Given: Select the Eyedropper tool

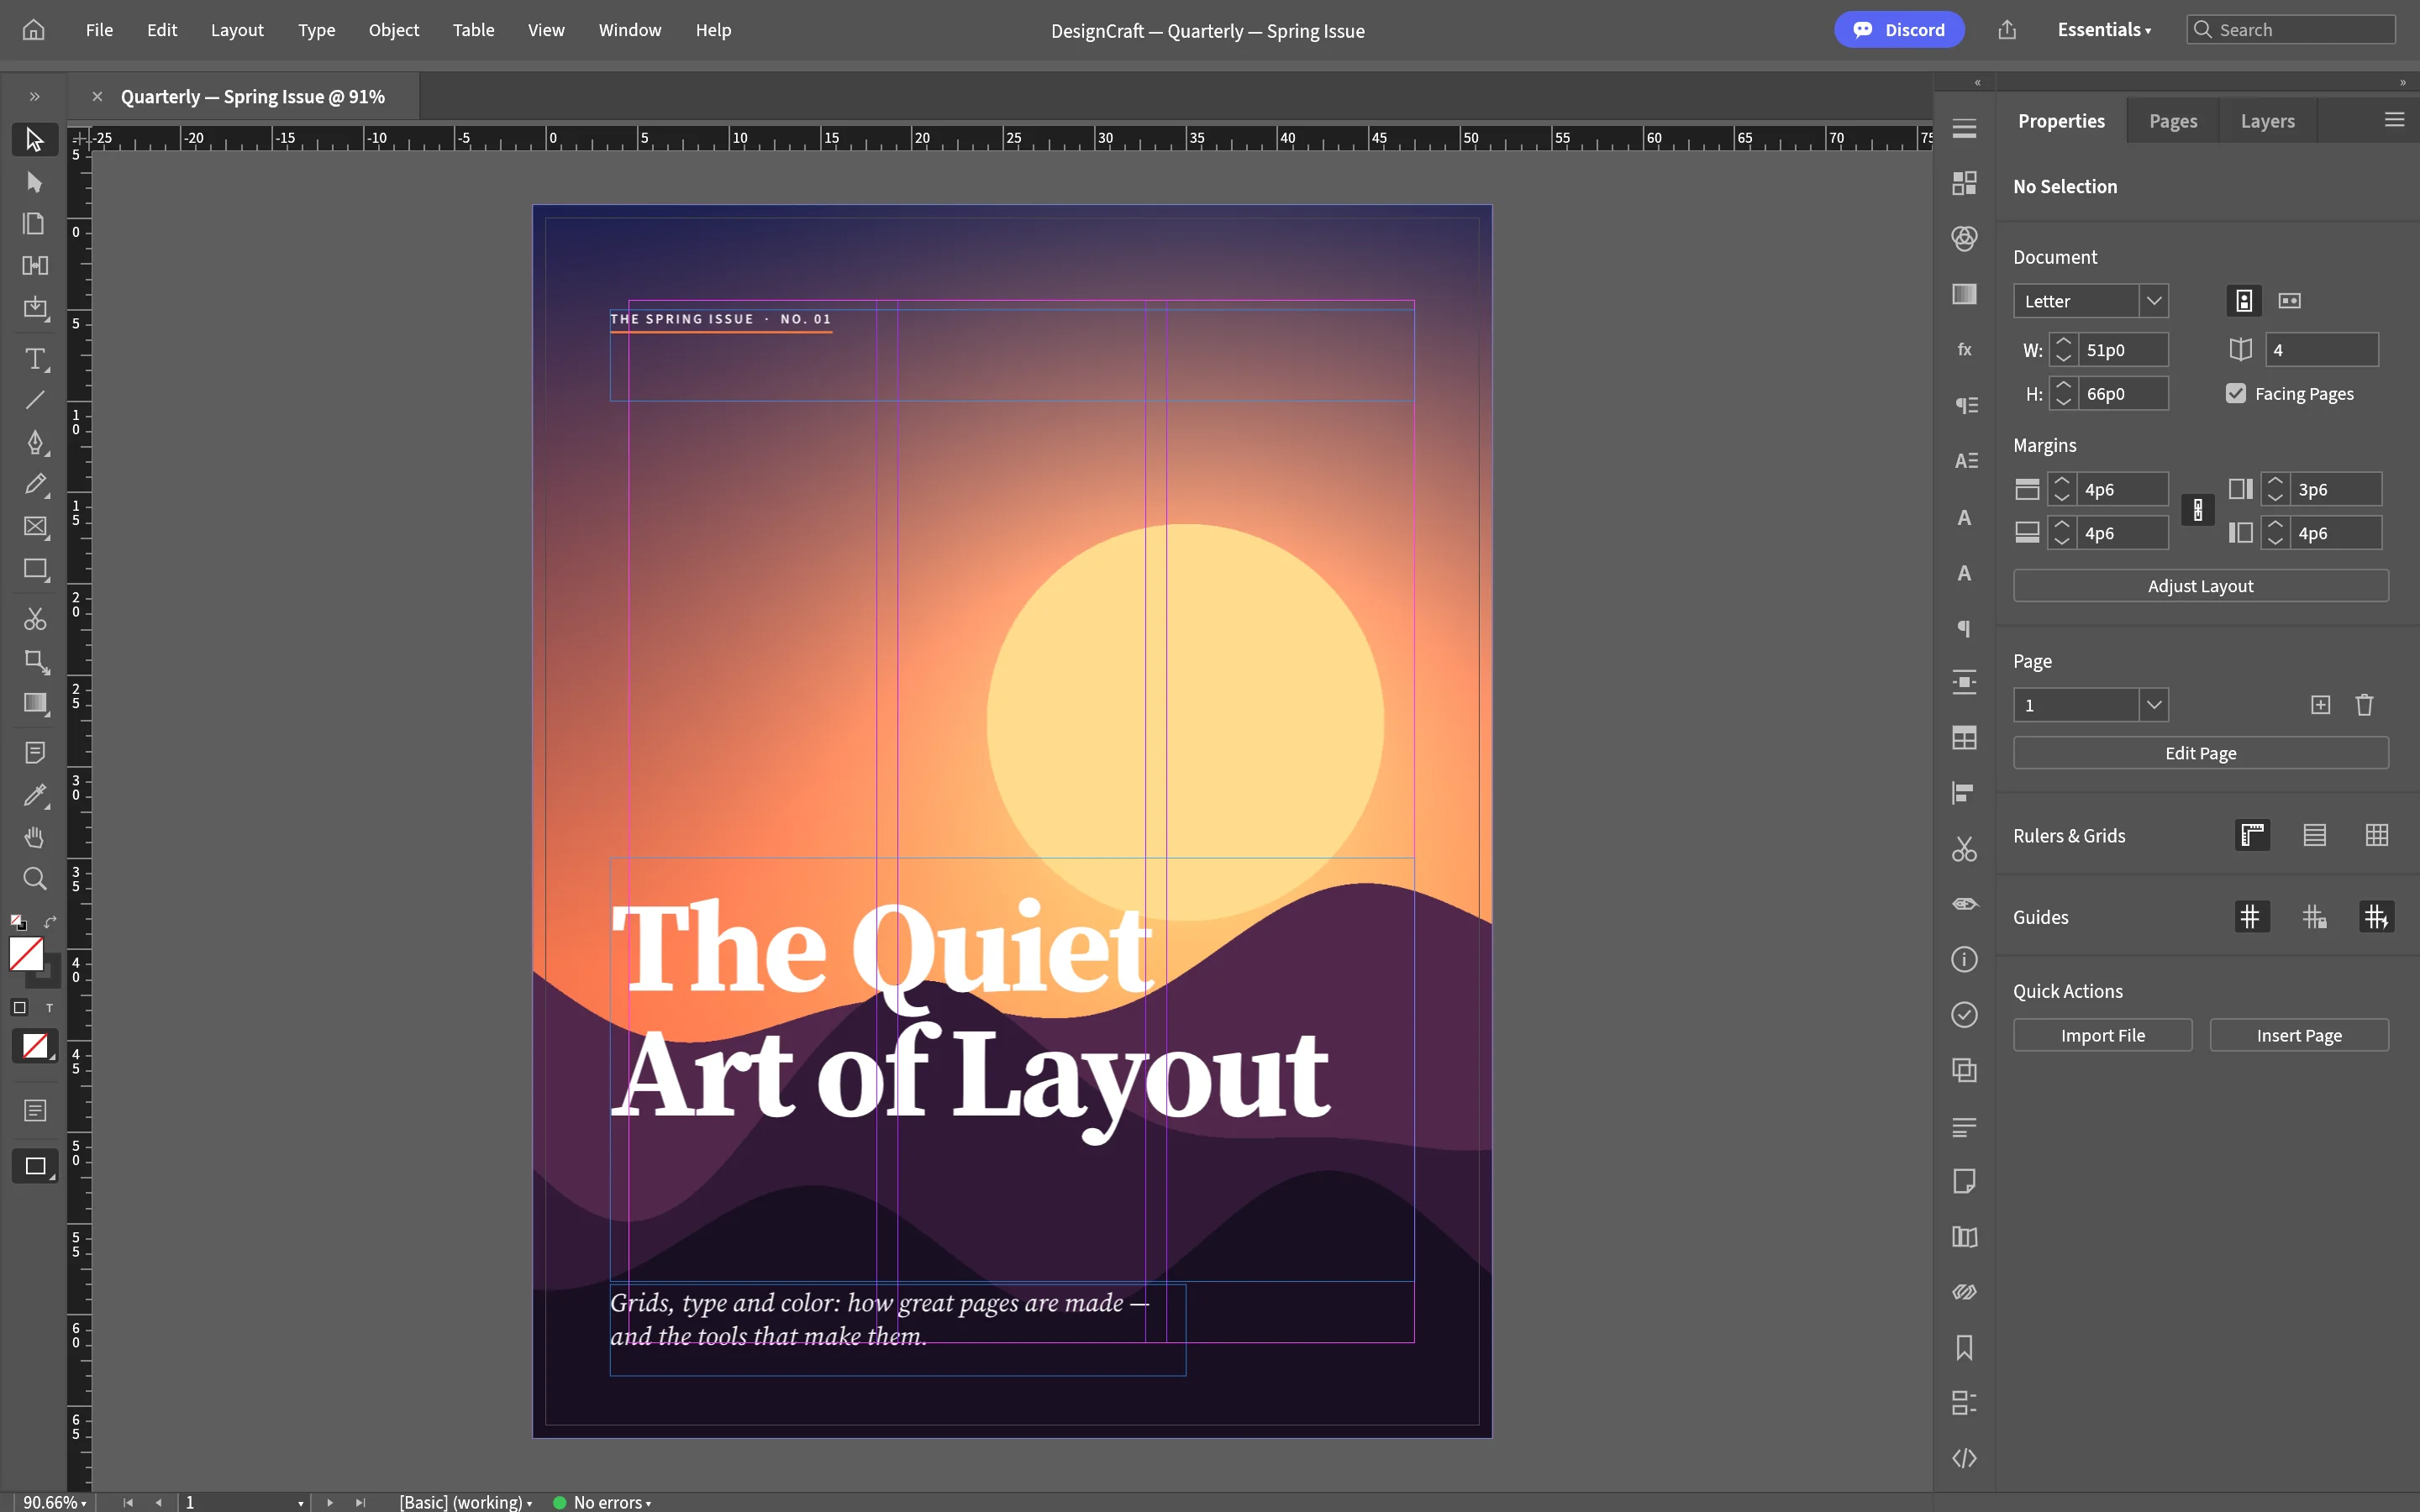Looking at the screenshot, I should [35, 795].
